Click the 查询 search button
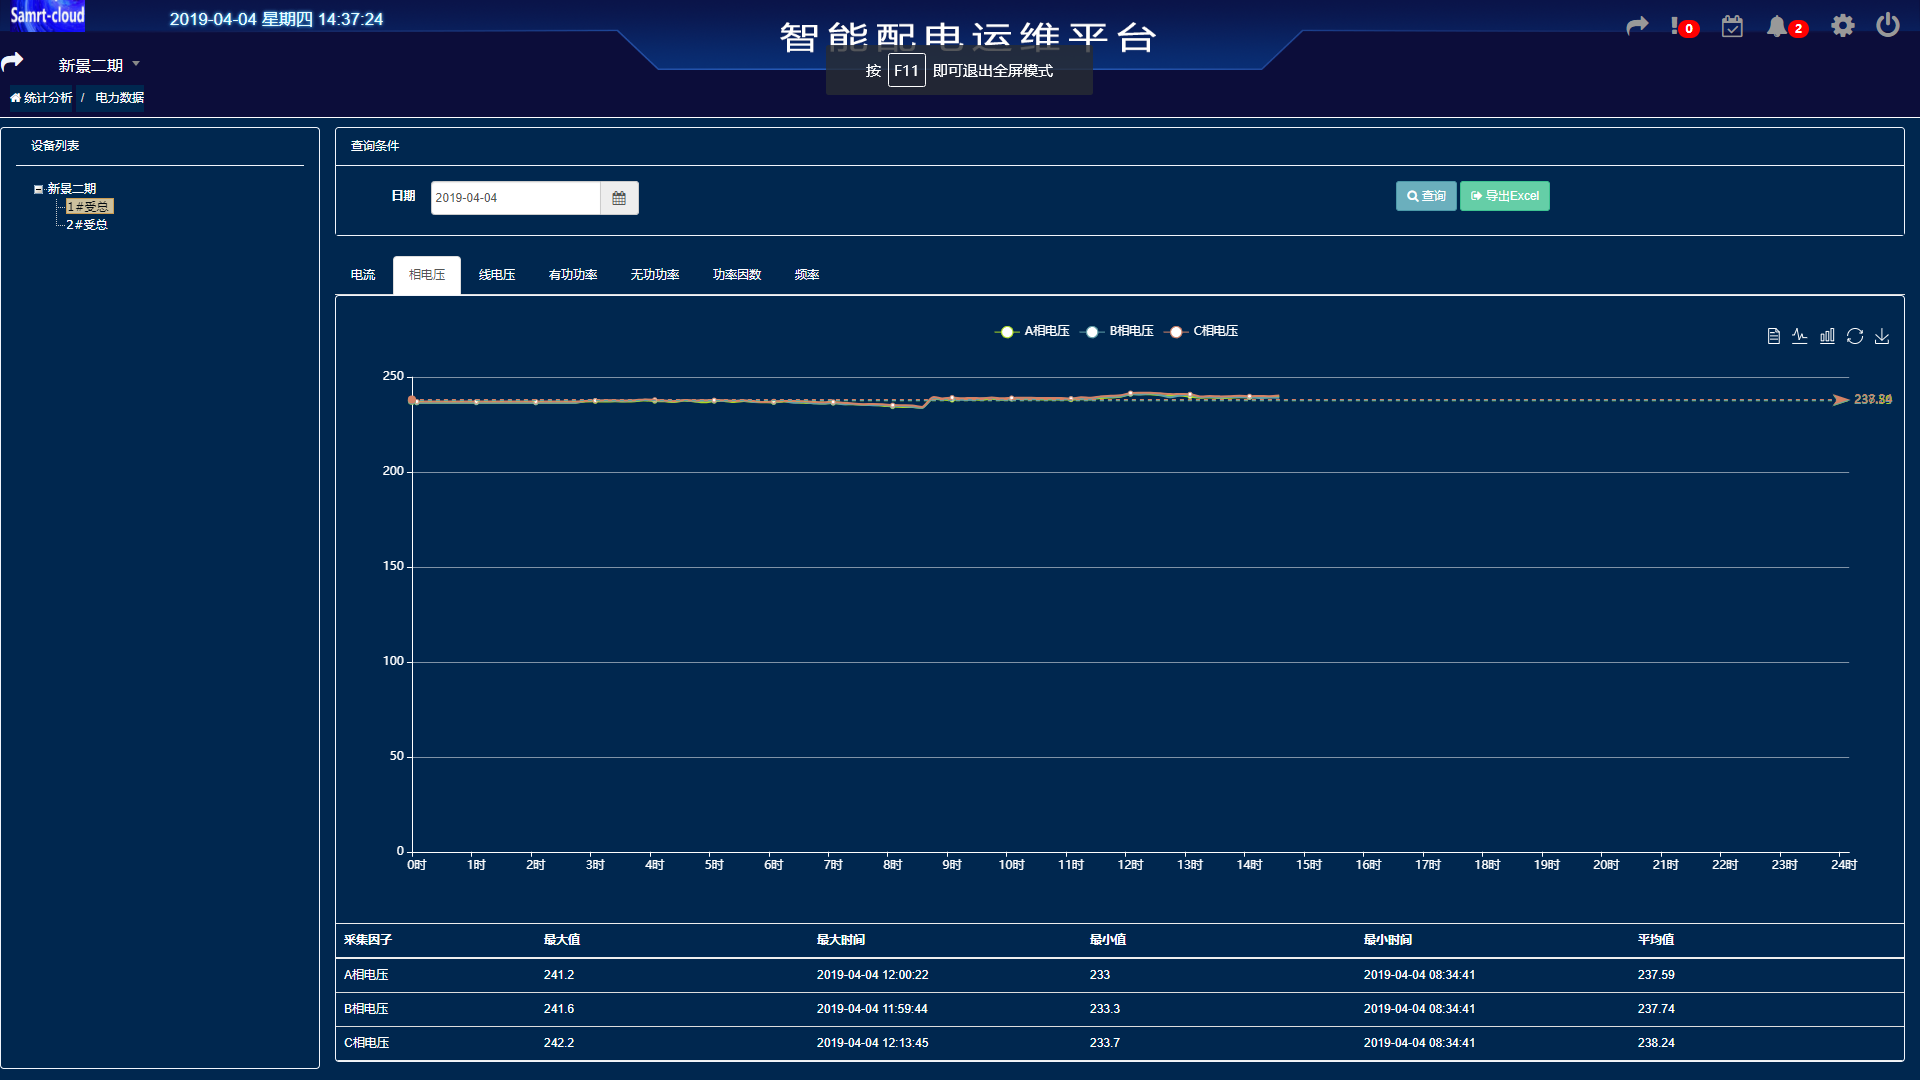This screenshot has height=1080, width=1920. (x=1426, y=196)
